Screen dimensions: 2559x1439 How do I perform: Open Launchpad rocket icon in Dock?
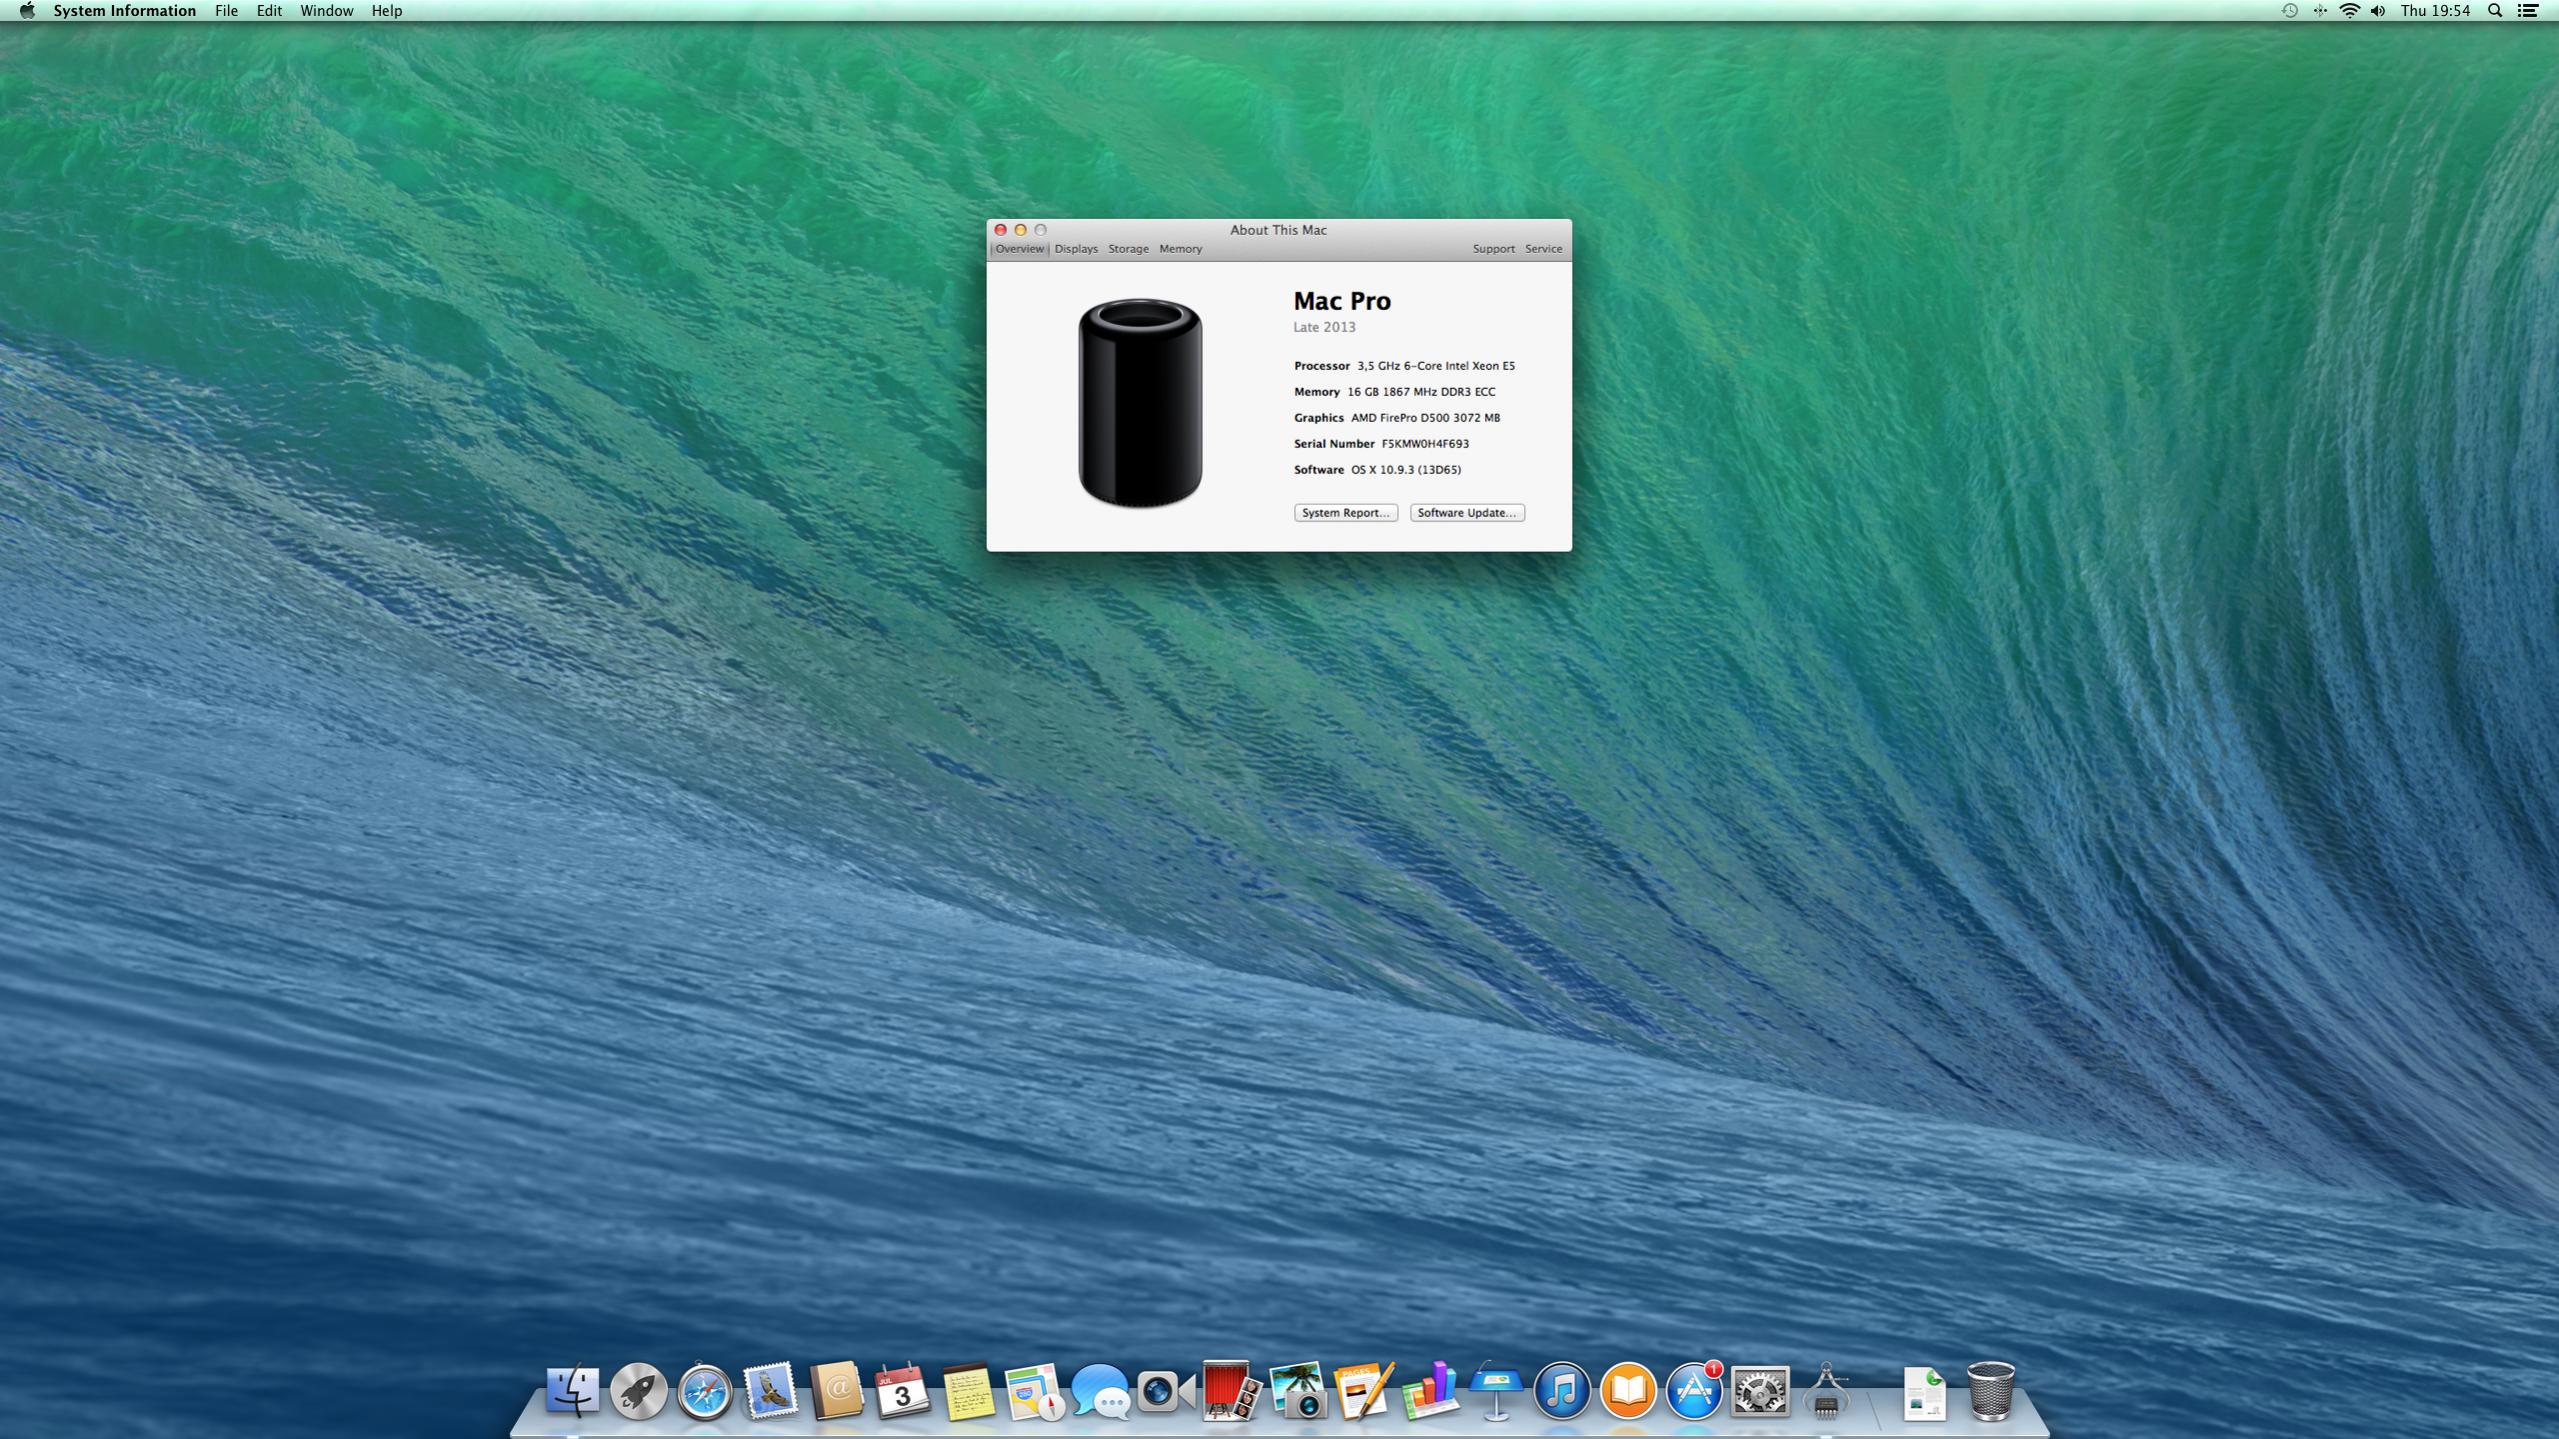pos(638,1390)
